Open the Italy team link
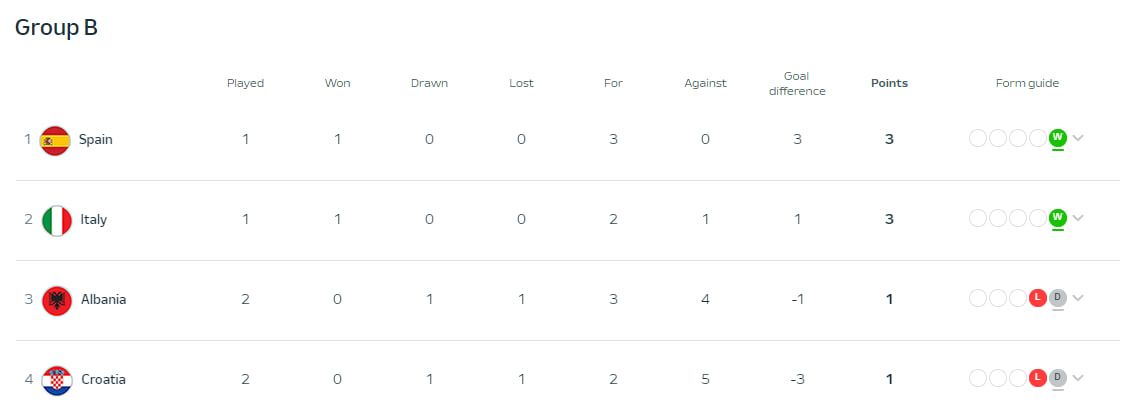This screenshot has width=1130, height=414. [93, 220]
